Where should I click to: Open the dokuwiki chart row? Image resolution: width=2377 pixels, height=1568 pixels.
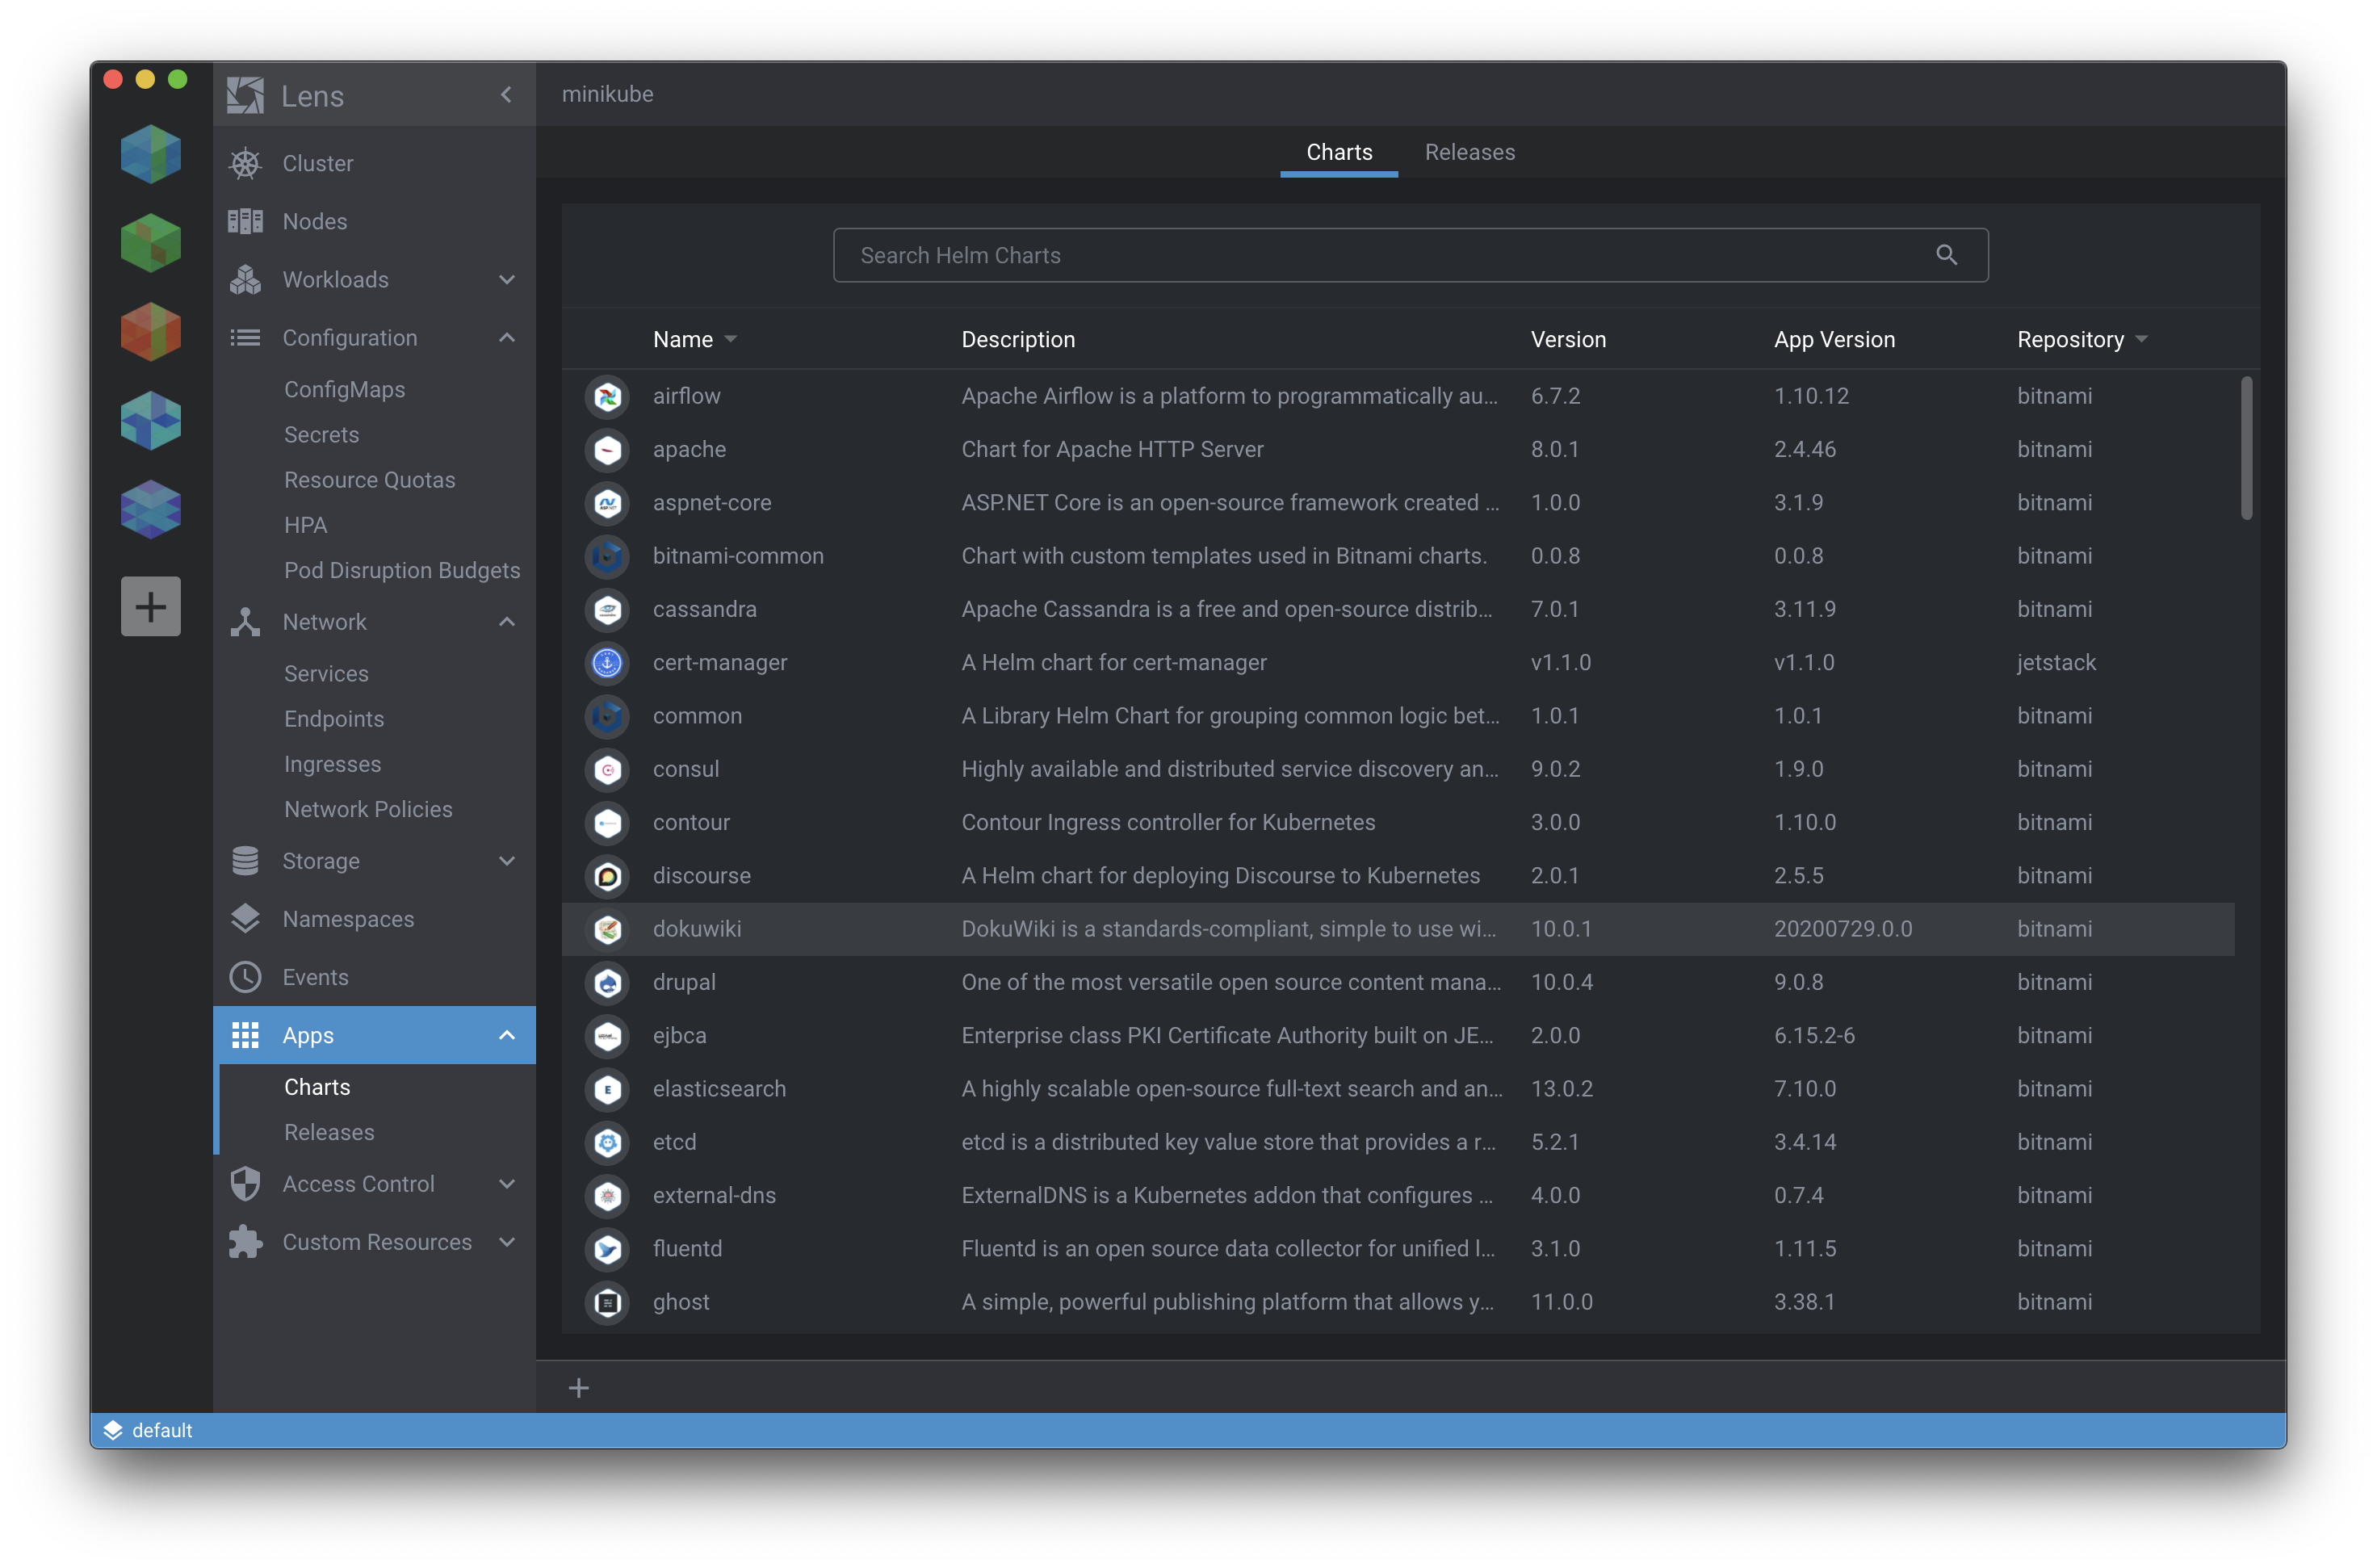(697, 929)
